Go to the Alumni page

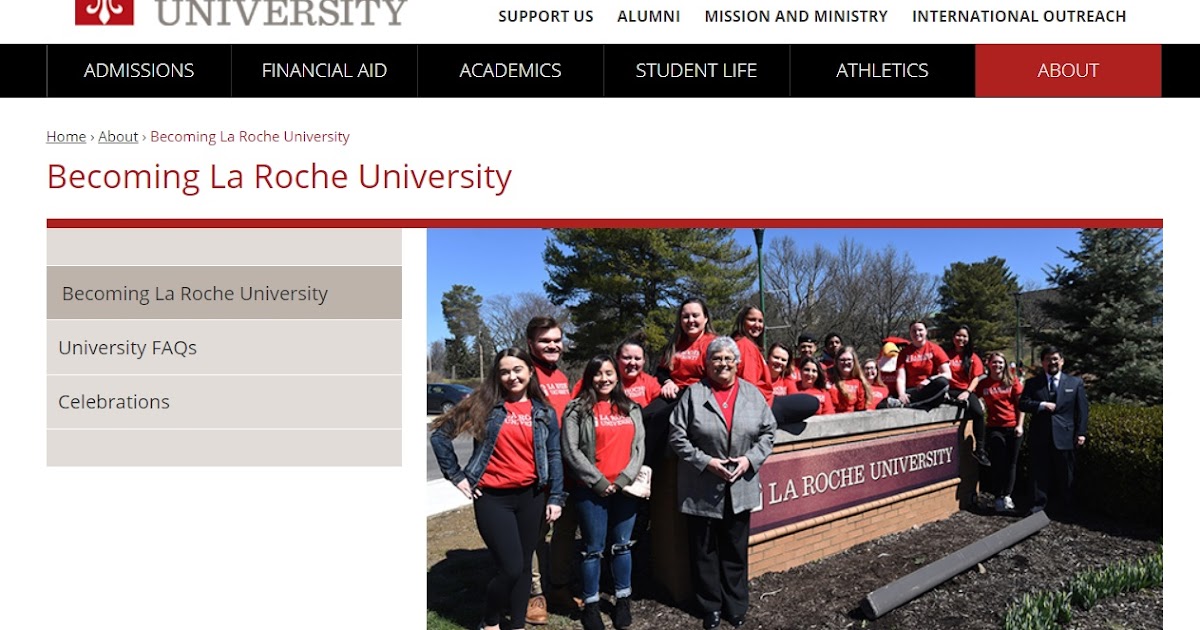(x=649, y=16)
